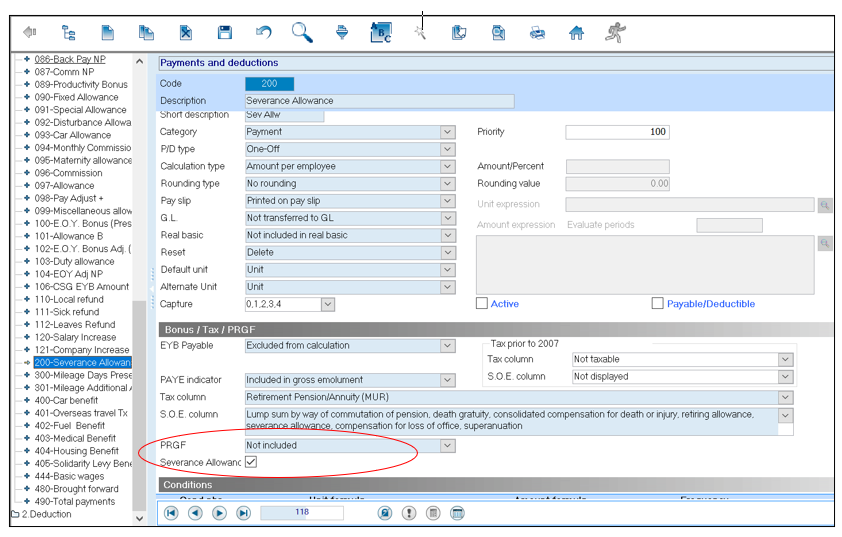This screenshot has height=537, width=842.
Task: Open the magnifying glass search tool
Action: pos(301,32)
